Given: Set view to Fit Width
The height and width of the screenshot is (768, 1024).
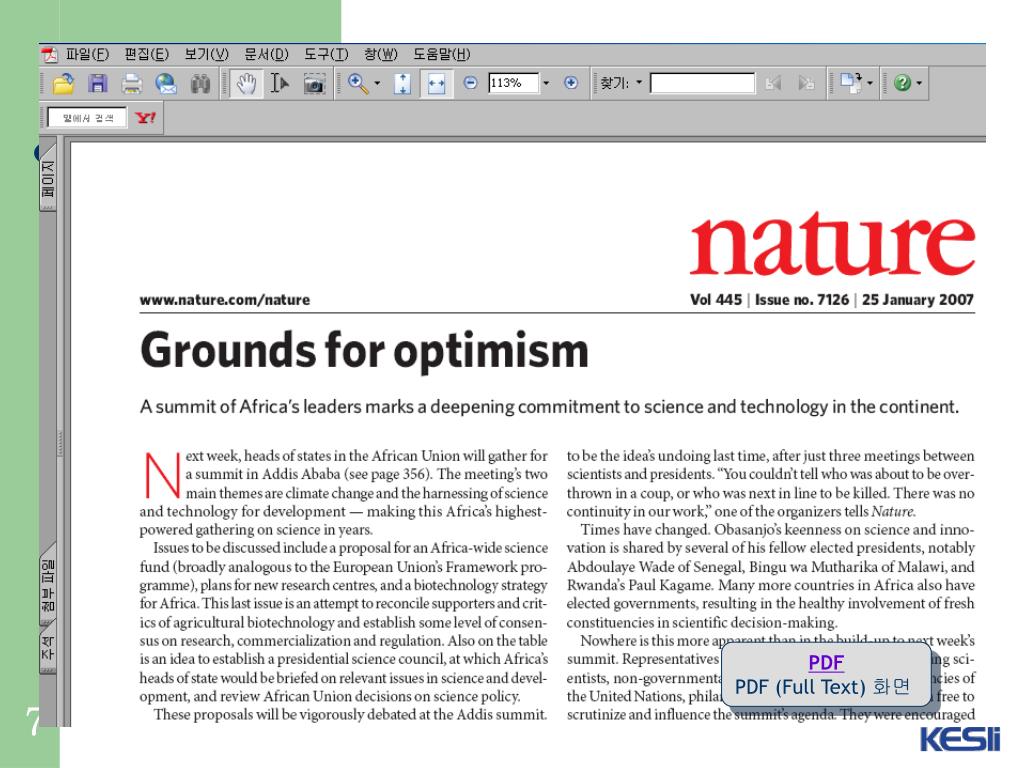Looking at the screenshot, I should [436, 84].
